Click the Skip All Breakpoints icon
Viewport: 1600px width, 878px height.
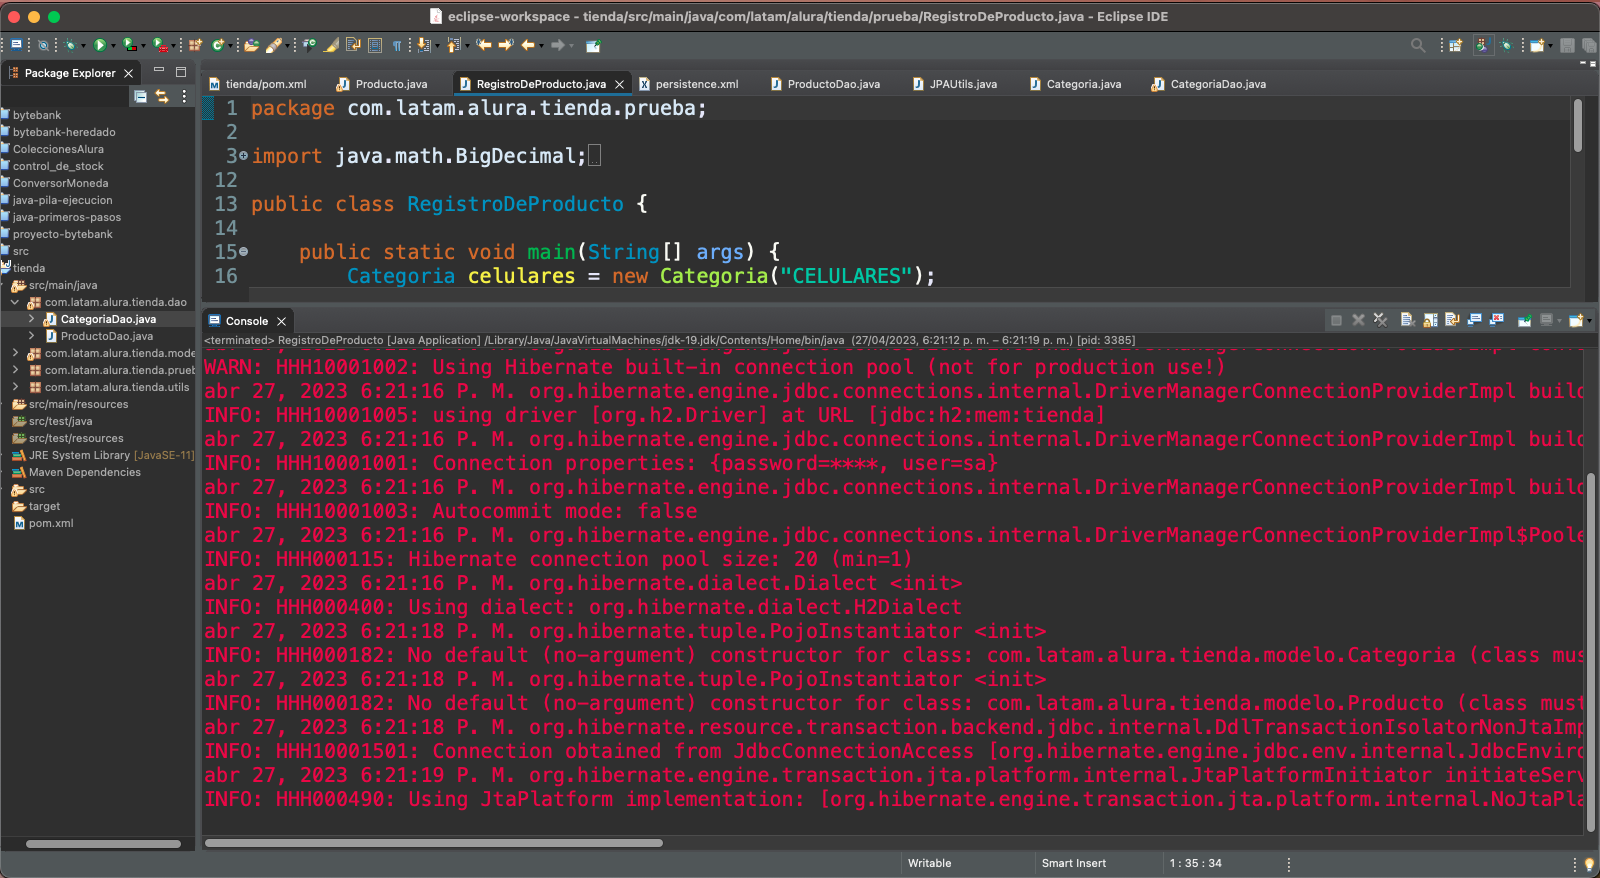tap(43, 45)
